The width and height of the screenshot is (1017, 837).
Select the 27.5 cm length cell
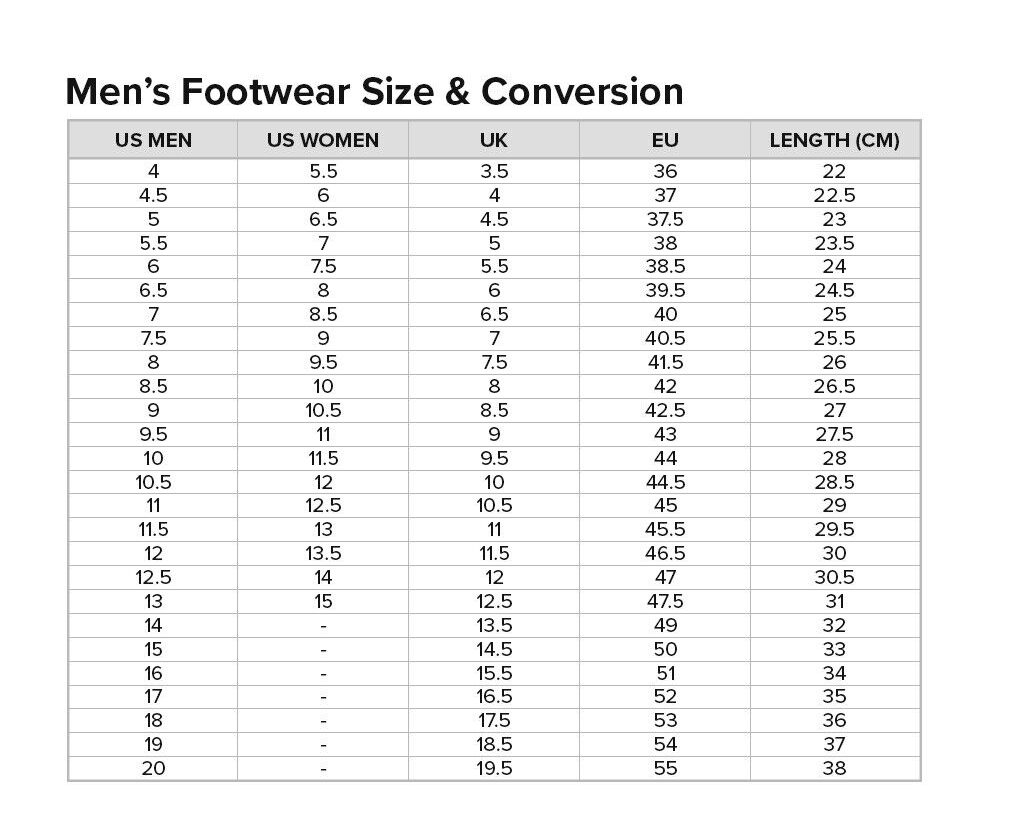point(834,434)
